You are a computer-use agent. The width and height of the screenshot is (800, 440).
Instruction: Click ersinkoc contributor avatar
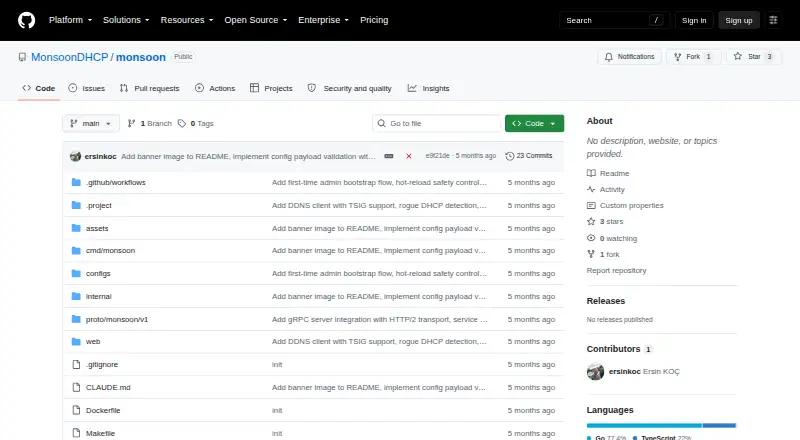[595, 372]
